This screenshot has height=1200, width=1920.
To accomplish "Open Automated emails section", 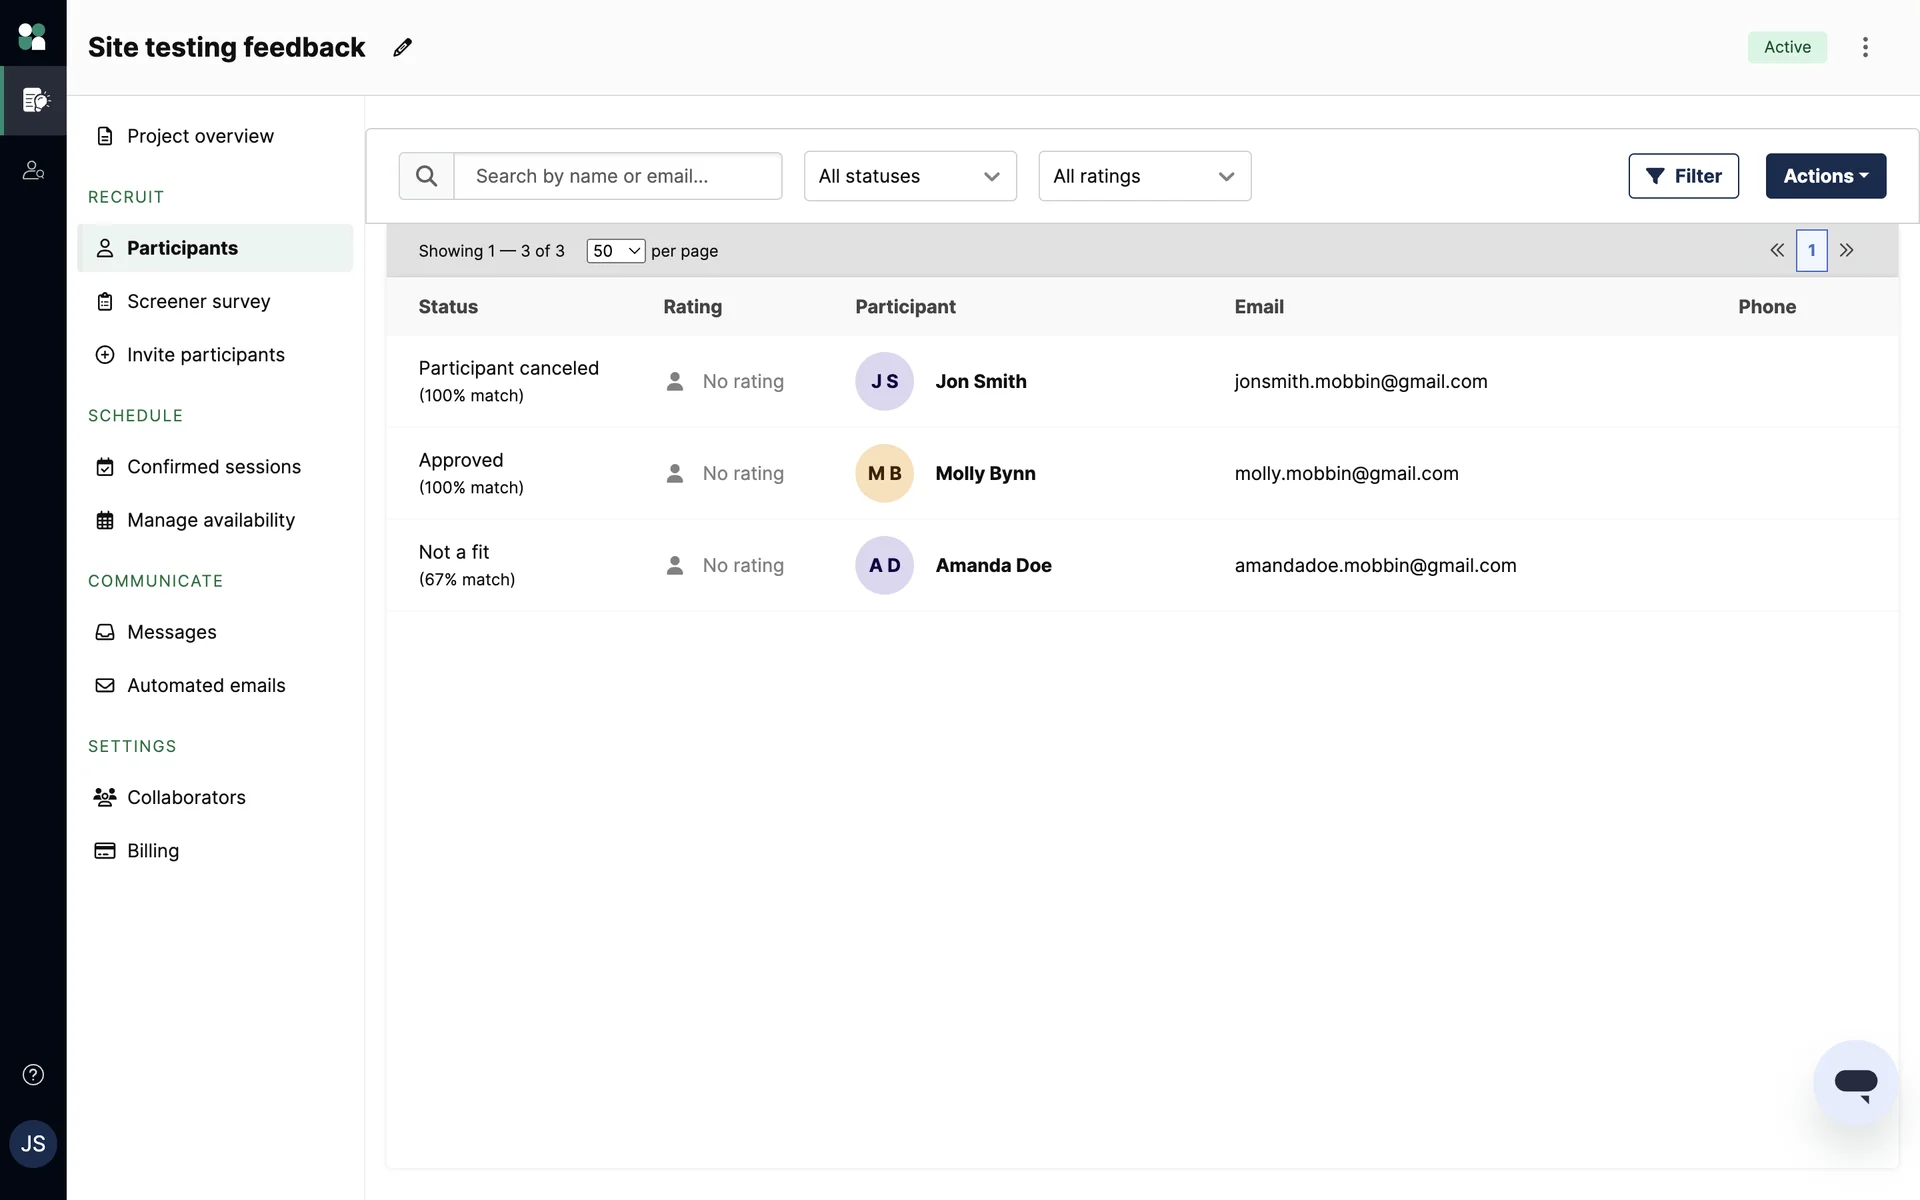I will [206, 686].
